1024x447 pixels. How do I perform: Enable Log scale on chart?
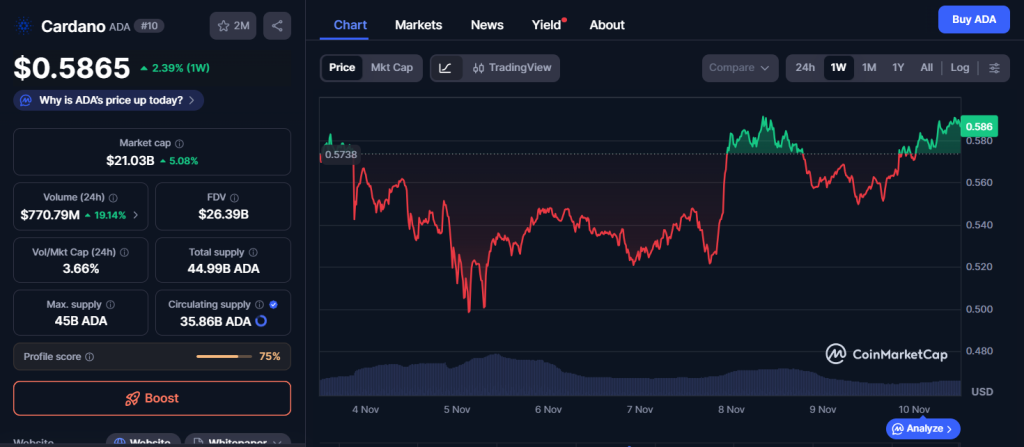click(960, 68)
